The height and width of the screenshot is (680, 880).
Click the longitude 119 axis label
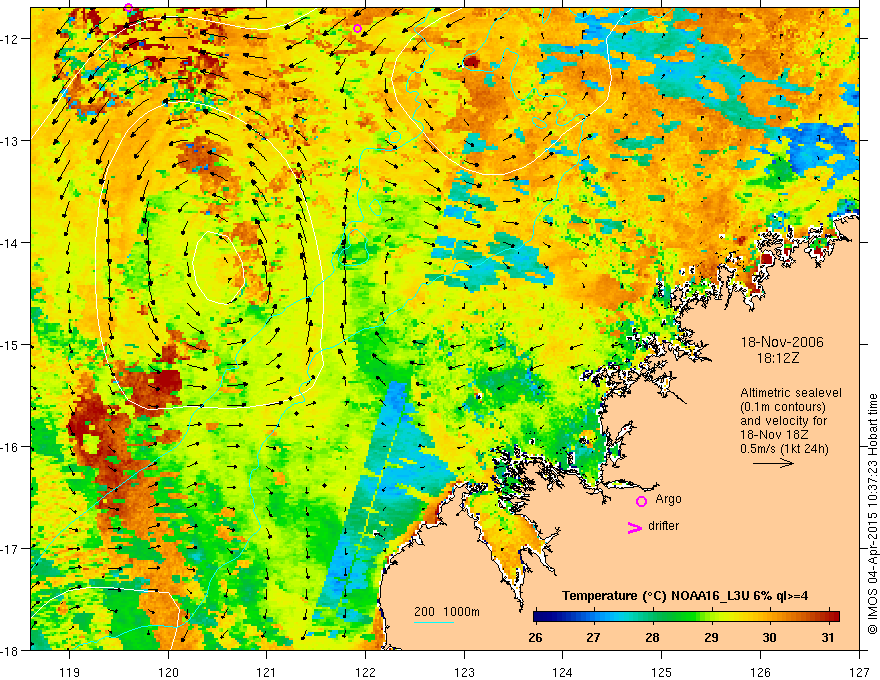coord(70,673)
